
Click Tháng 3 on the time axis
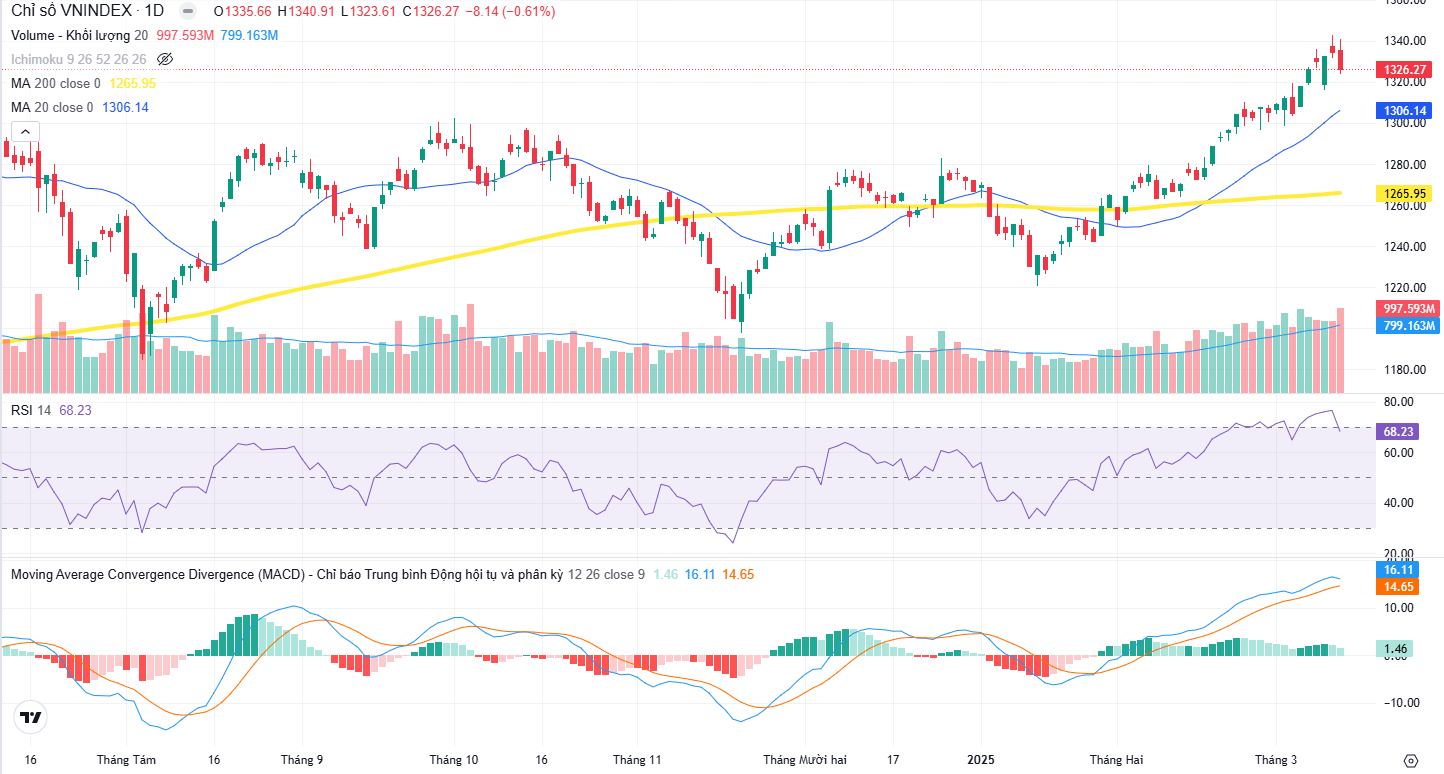pyautogui.click(x=1276, y=760)
